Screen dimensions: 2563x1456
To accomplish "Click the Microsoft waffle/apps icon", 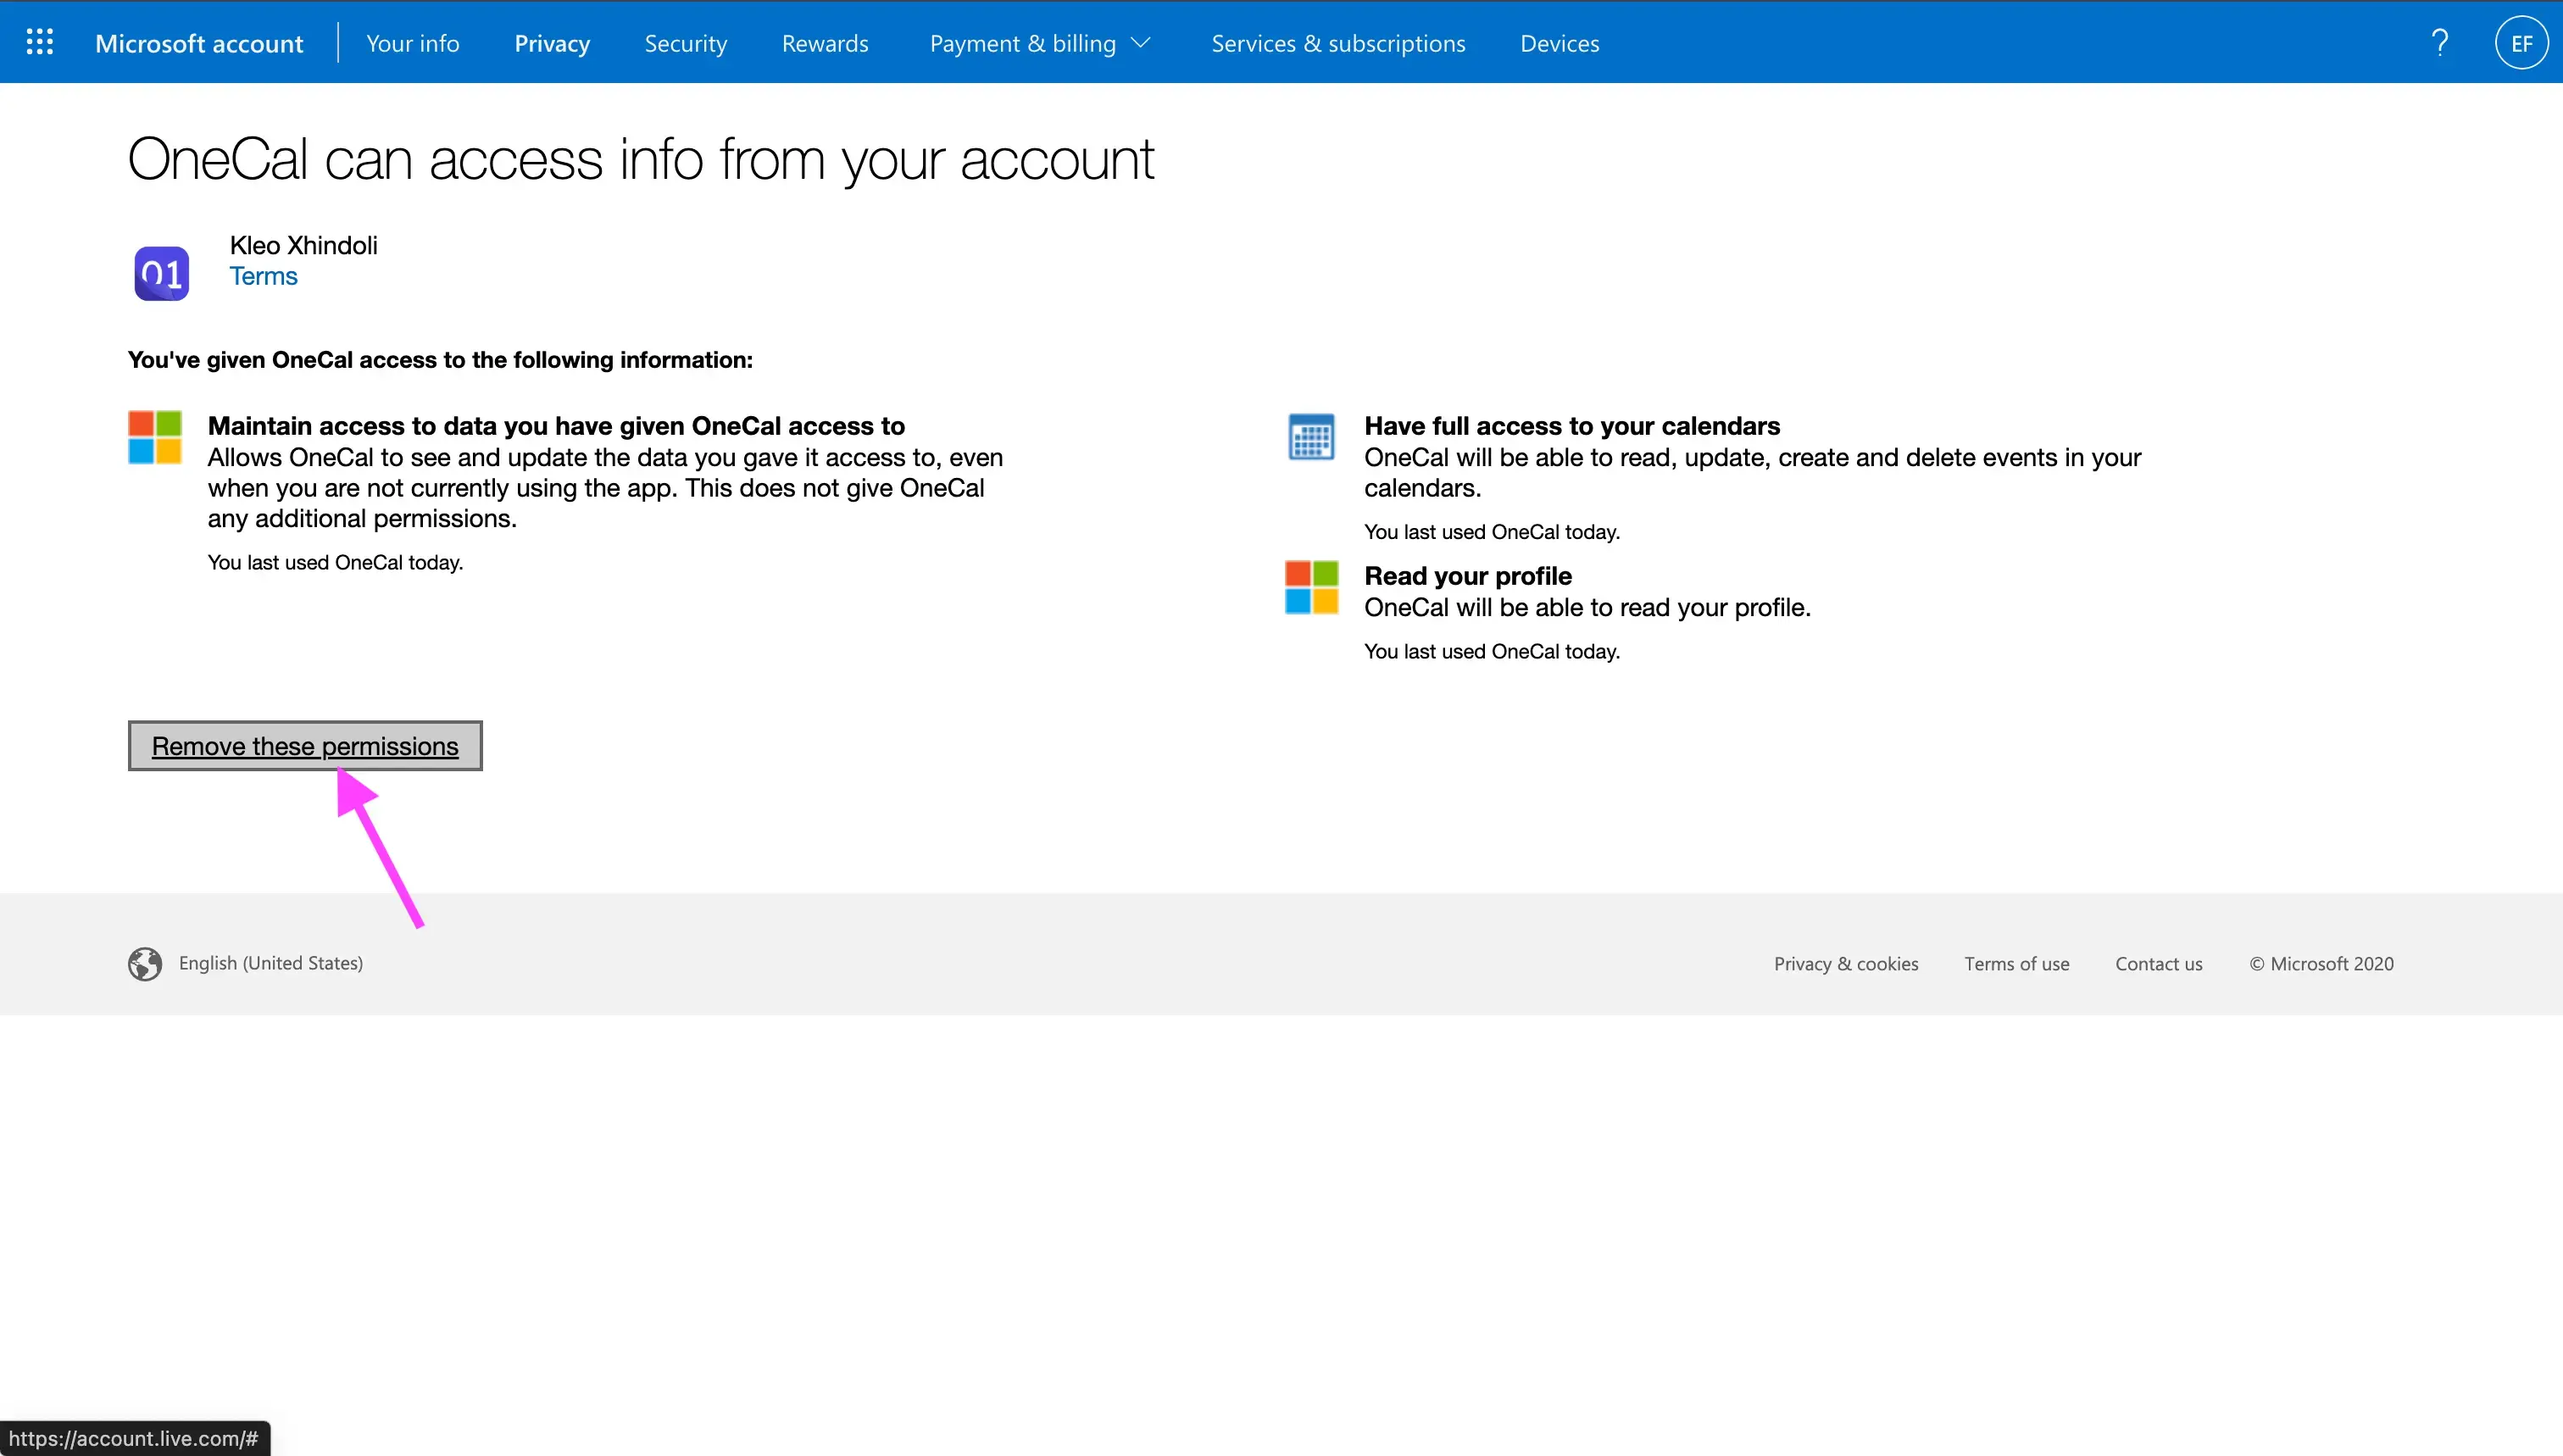I will [x=39, y=41].
